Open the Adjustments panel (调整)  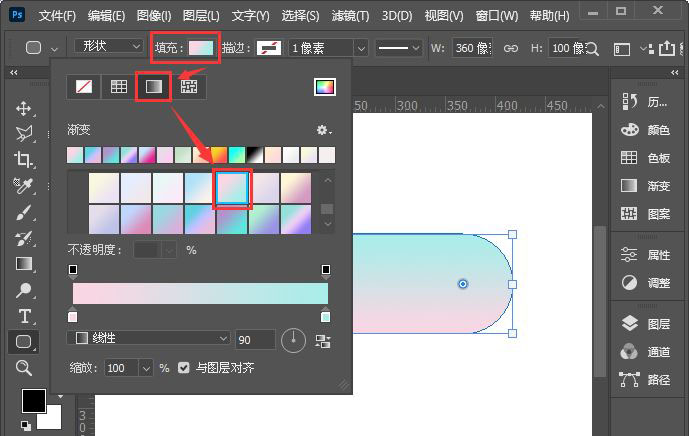[645, 283]
